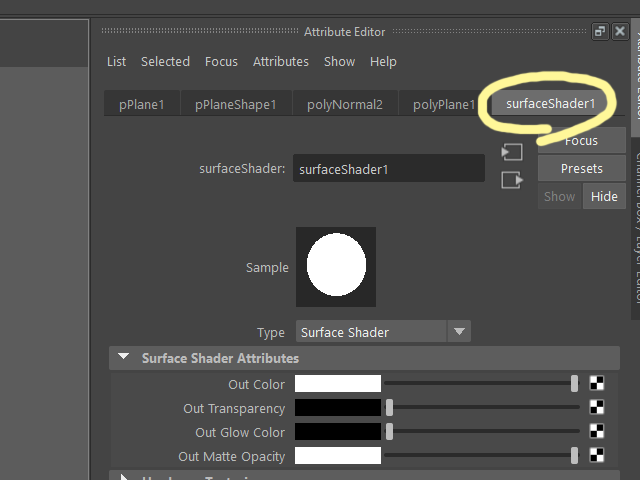Viewport: 640px width, 480px height.
Task: Open the Attributes menu
Action: [281, 62]
